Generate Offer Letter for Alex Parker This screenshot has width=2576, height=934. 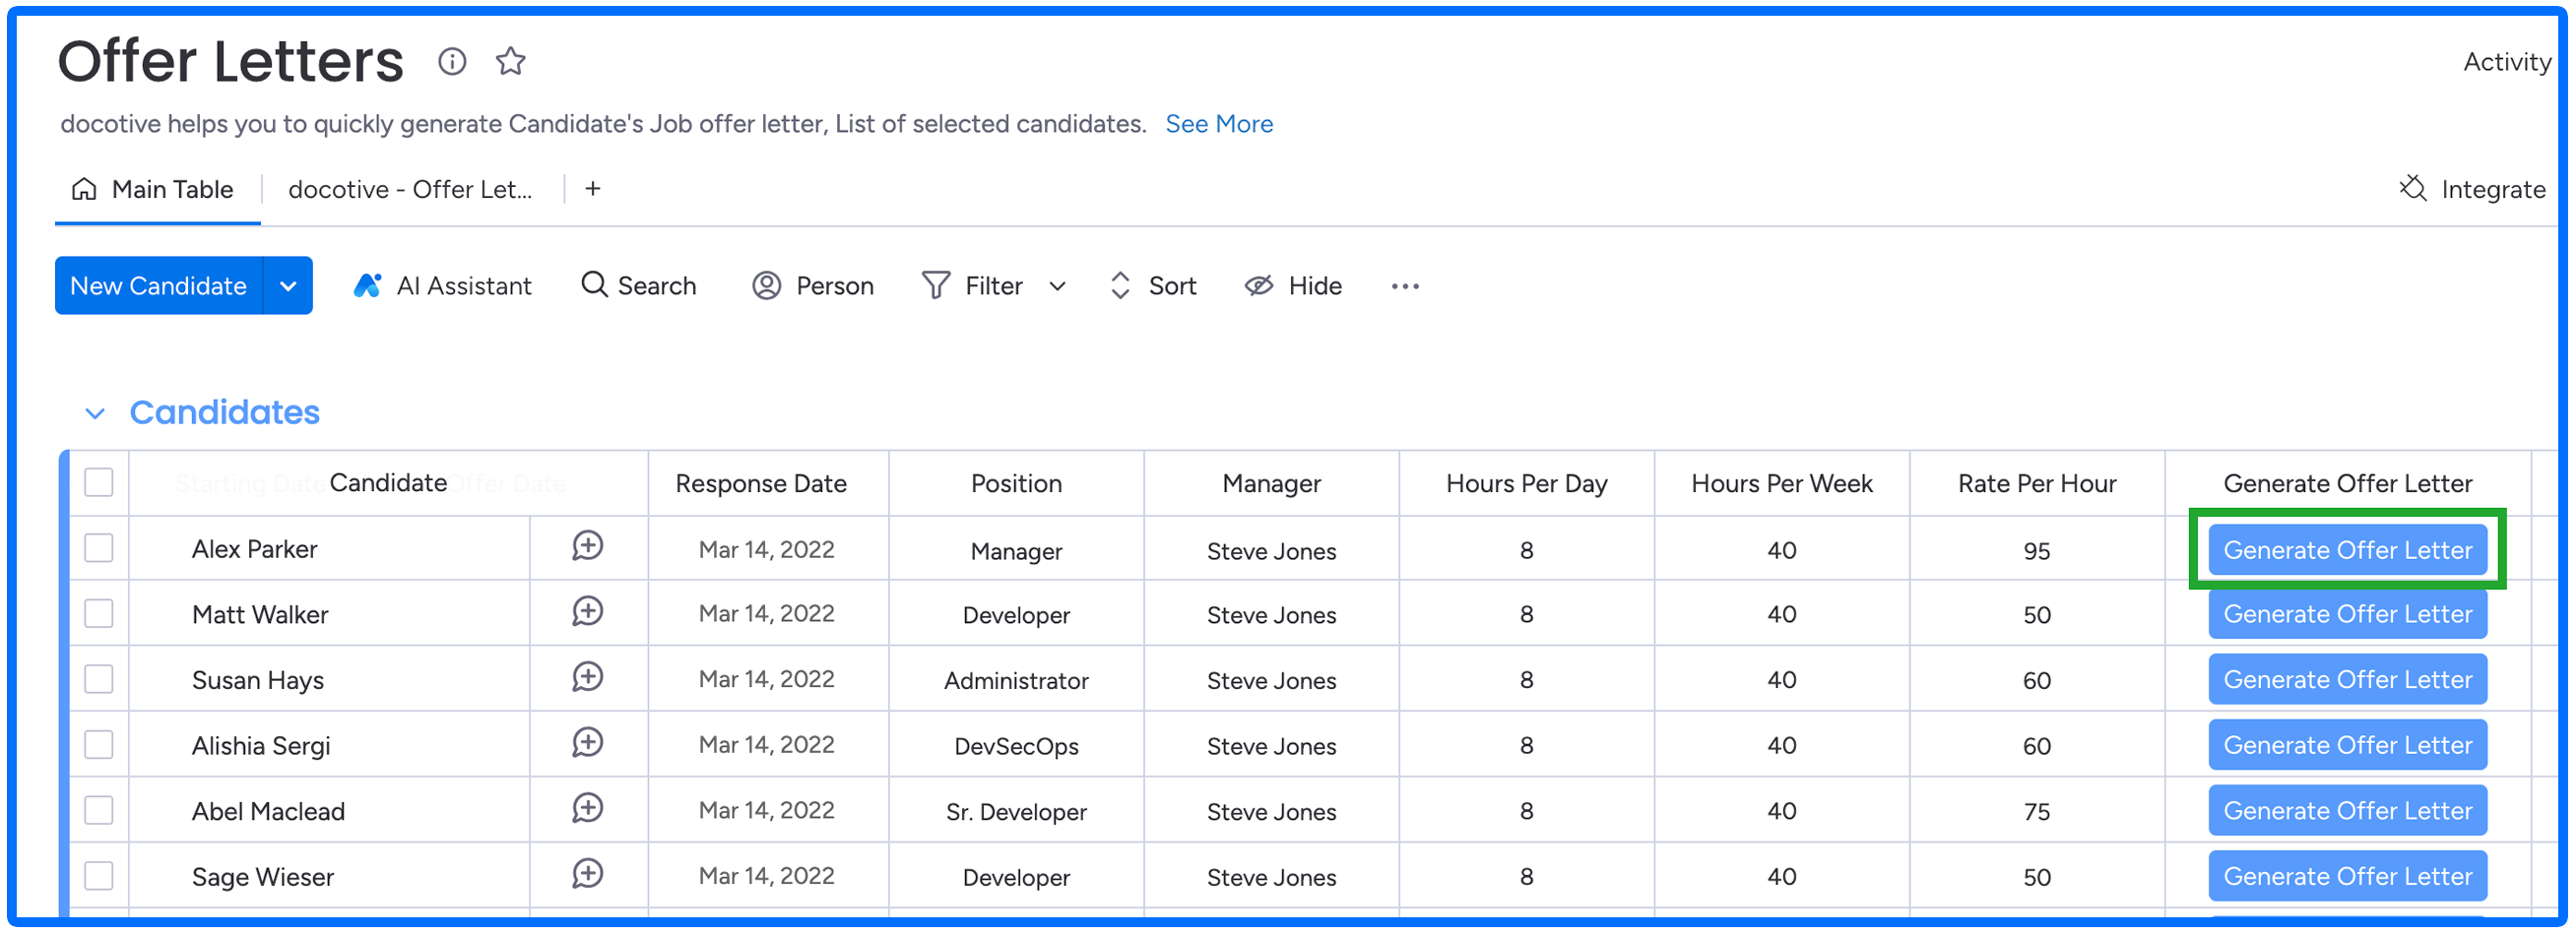click(x=2347, y=550)
